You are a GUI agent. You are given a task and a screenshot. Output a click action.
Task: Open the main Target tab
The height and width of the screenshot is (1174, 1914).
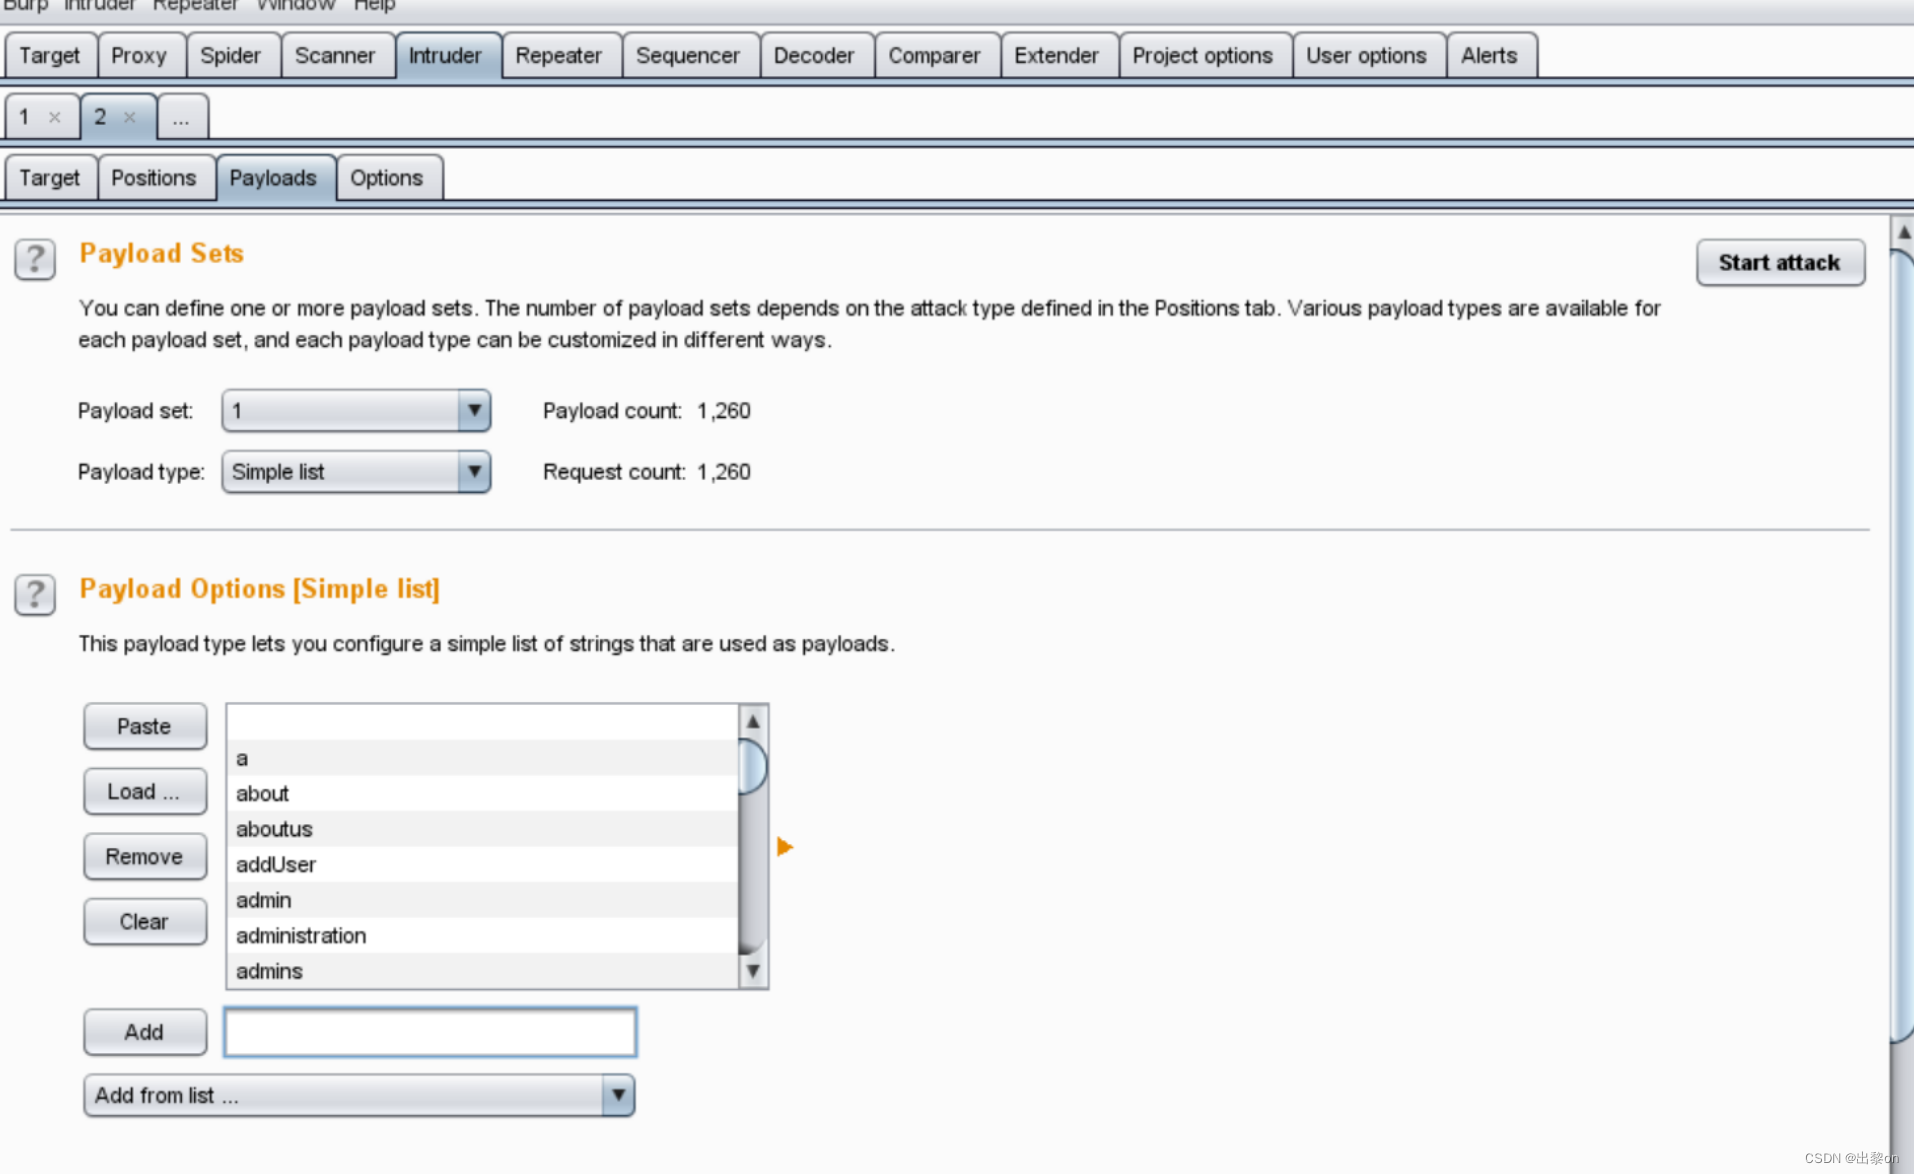50,56
